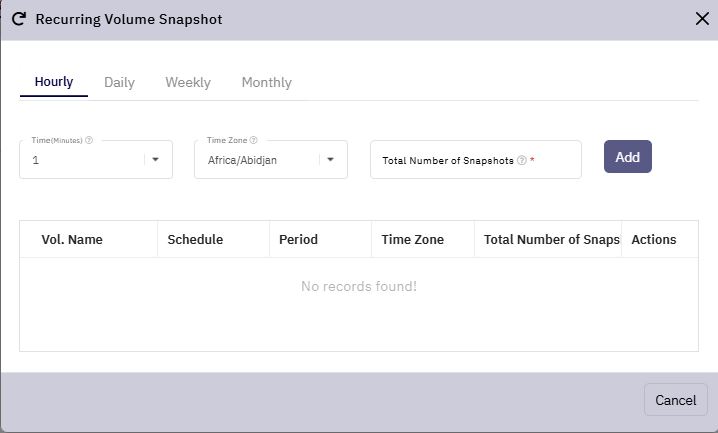Click the refresh icon beside Recurring Volume Snapshot
The image size is (718, 433).
point(19,19)
